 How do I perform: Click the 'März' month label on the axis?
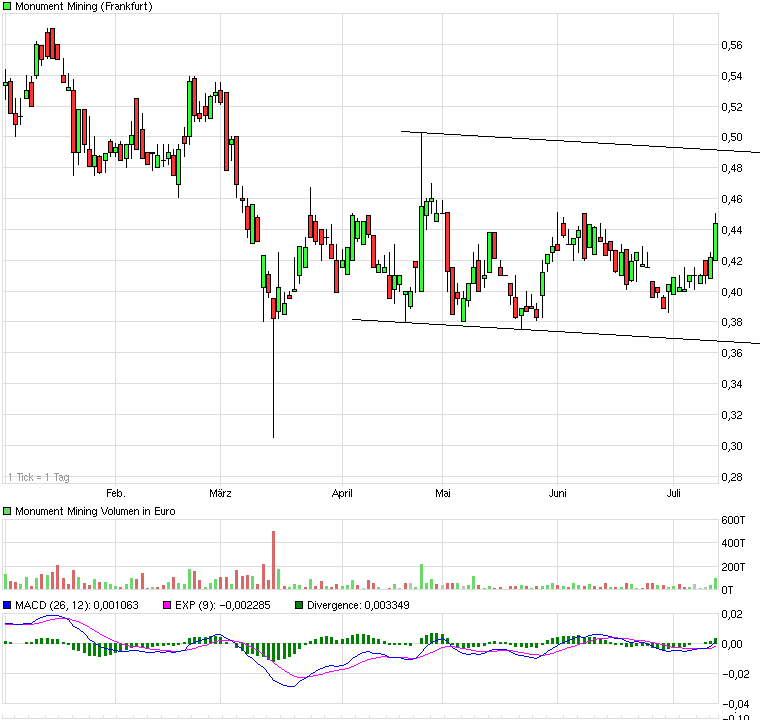(x=221, y=493)
